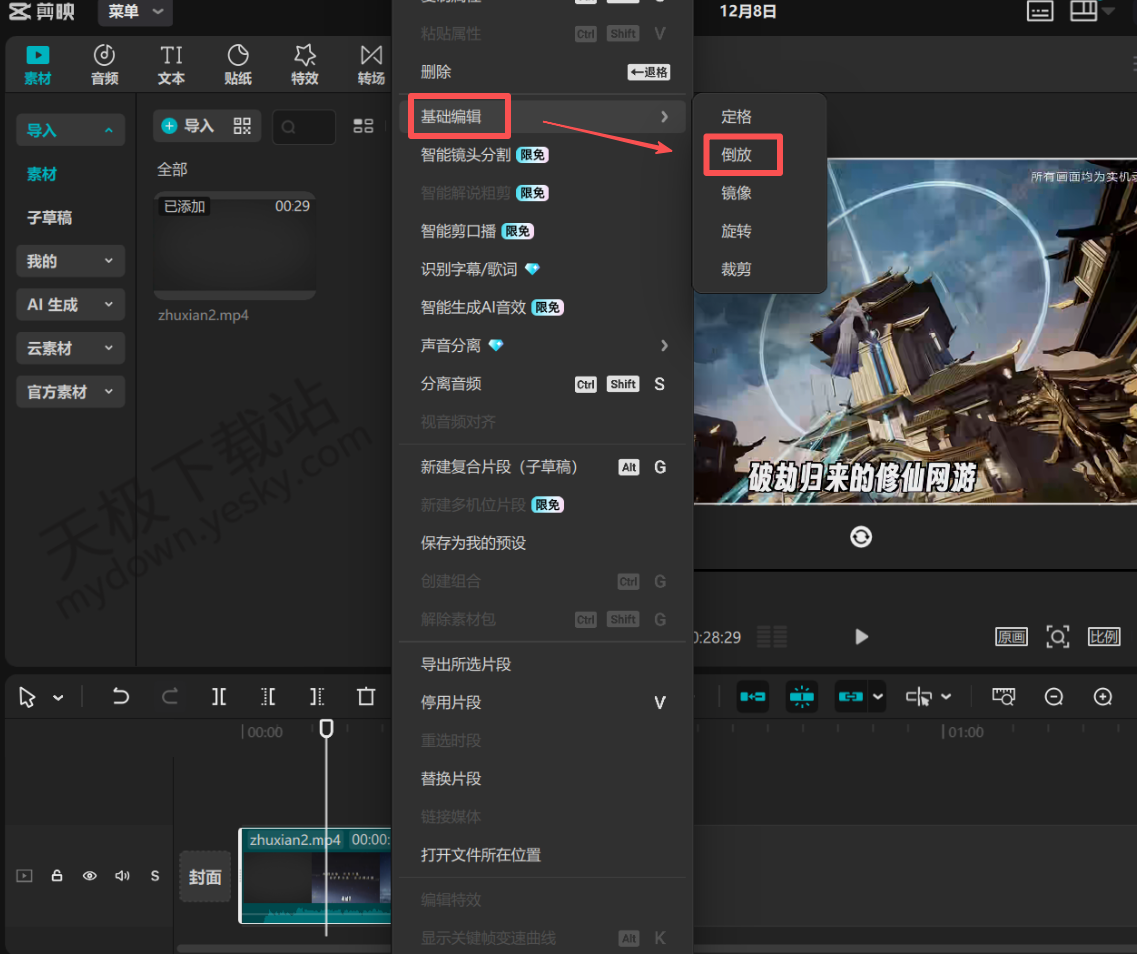This screenshot has width=1137, height=954.
Task: Click the fullscreen preview magnifier icon
Action: pyautogui.click(x=1057, y=636)
